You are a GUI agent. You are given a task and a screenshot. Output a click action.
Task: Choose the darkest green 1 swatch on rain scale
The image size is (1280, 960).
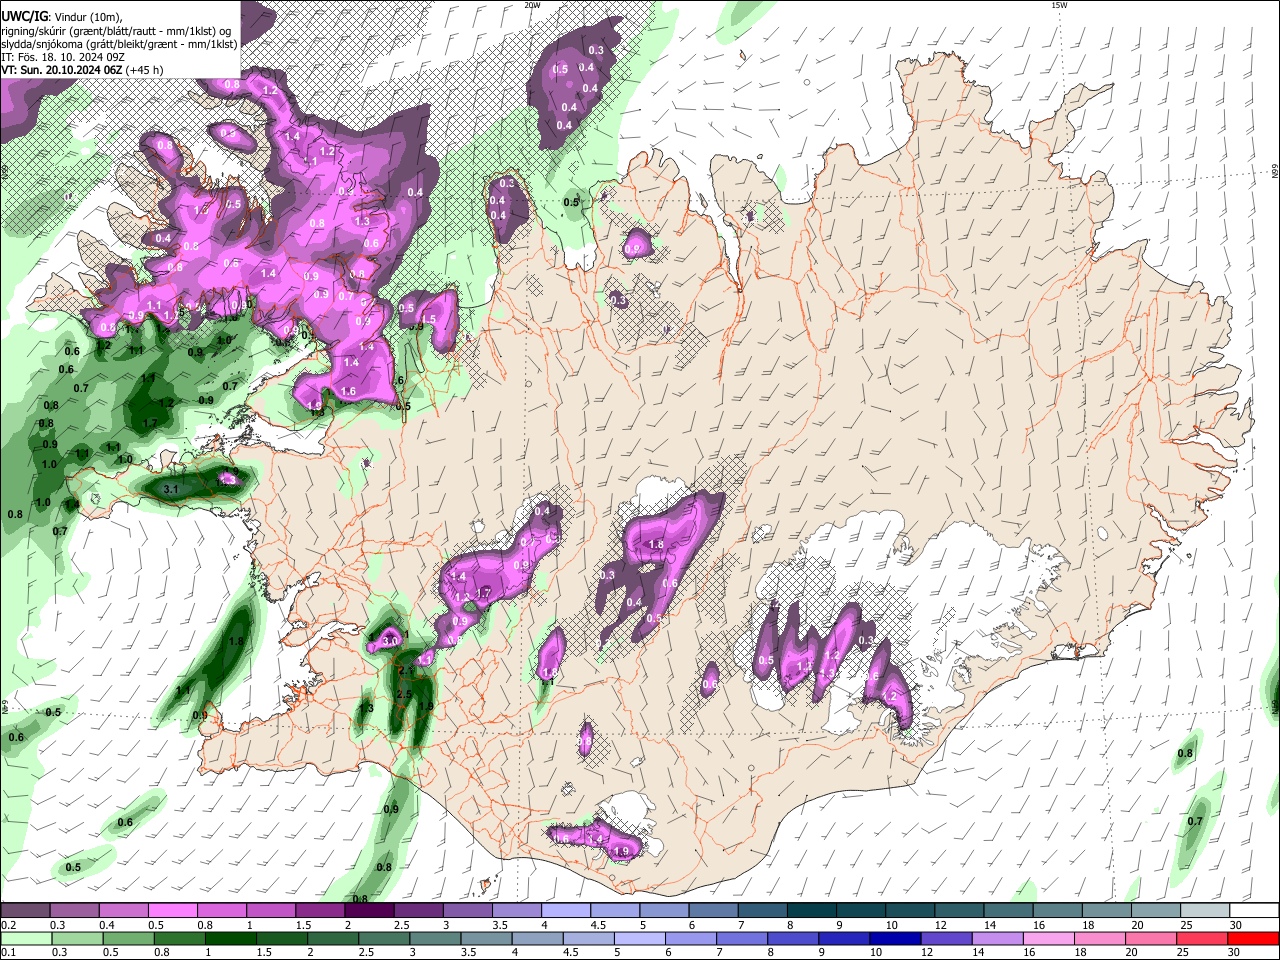[229, 938]
